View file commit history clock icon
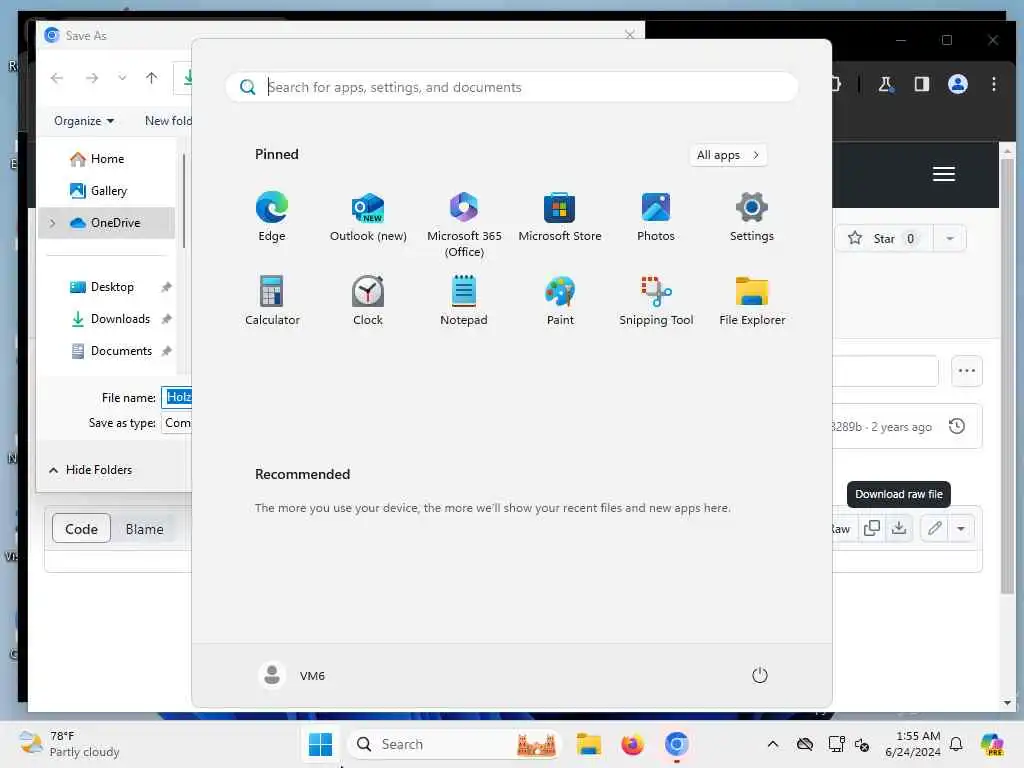1024x768 pixels. (957, 426)
